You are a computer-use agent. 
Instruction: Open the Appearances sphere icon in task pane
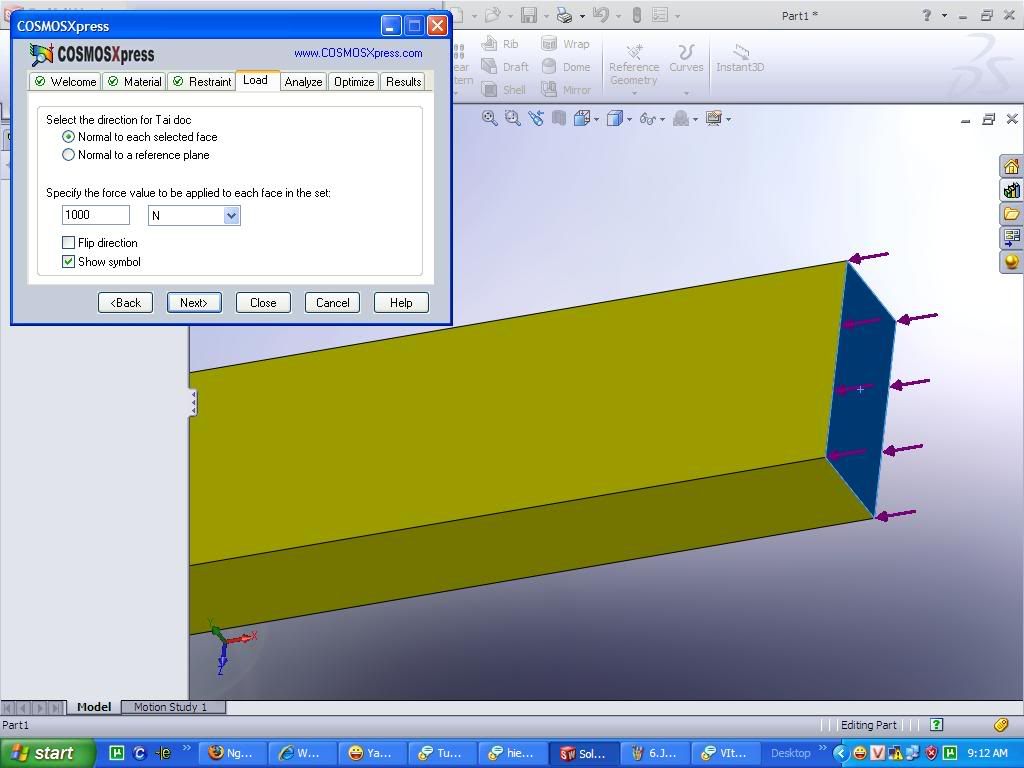coord(1011,262)
